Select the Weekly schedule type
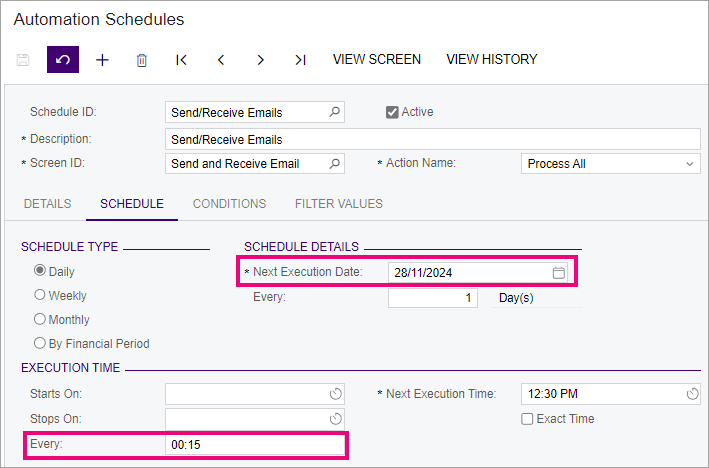709x468 pixels. tap(40, 296)
